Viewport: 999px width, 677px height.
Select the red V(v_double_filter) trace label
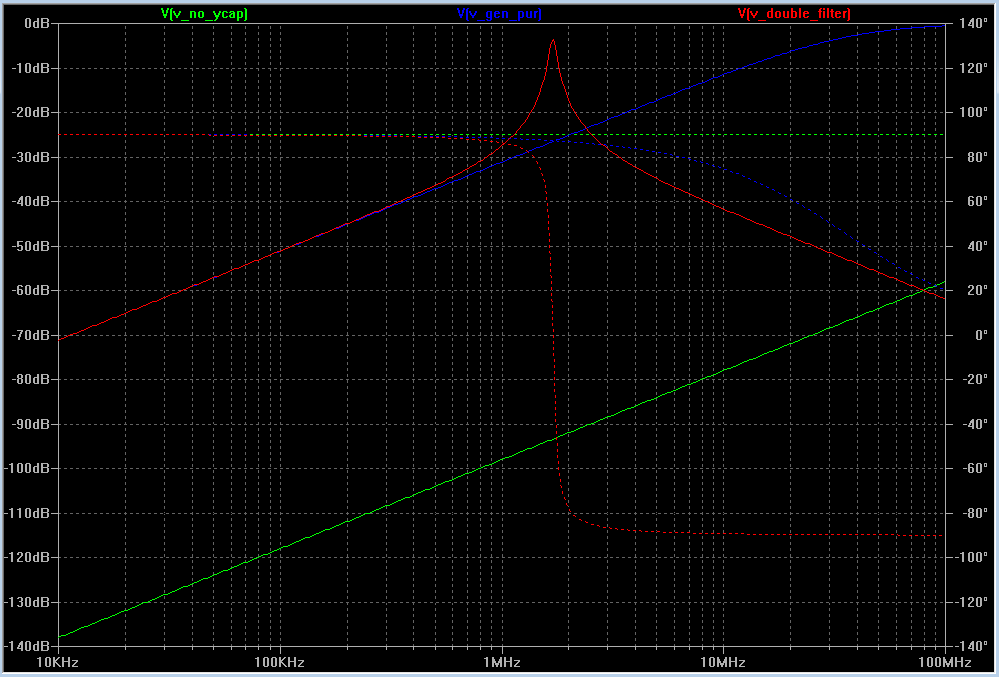(794, 13)
